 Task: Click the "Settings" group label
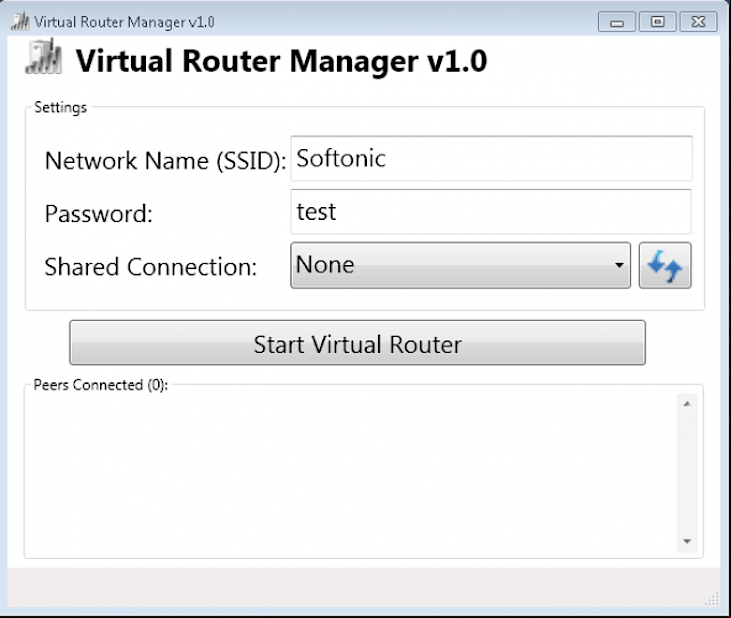click(61, 108)
